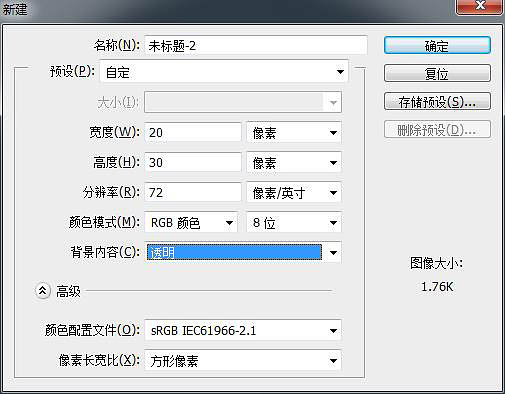The width and height of the screenshot is (505, 394).
Task: Open the 高度 unit dropdown
Action: pos(294,163)
